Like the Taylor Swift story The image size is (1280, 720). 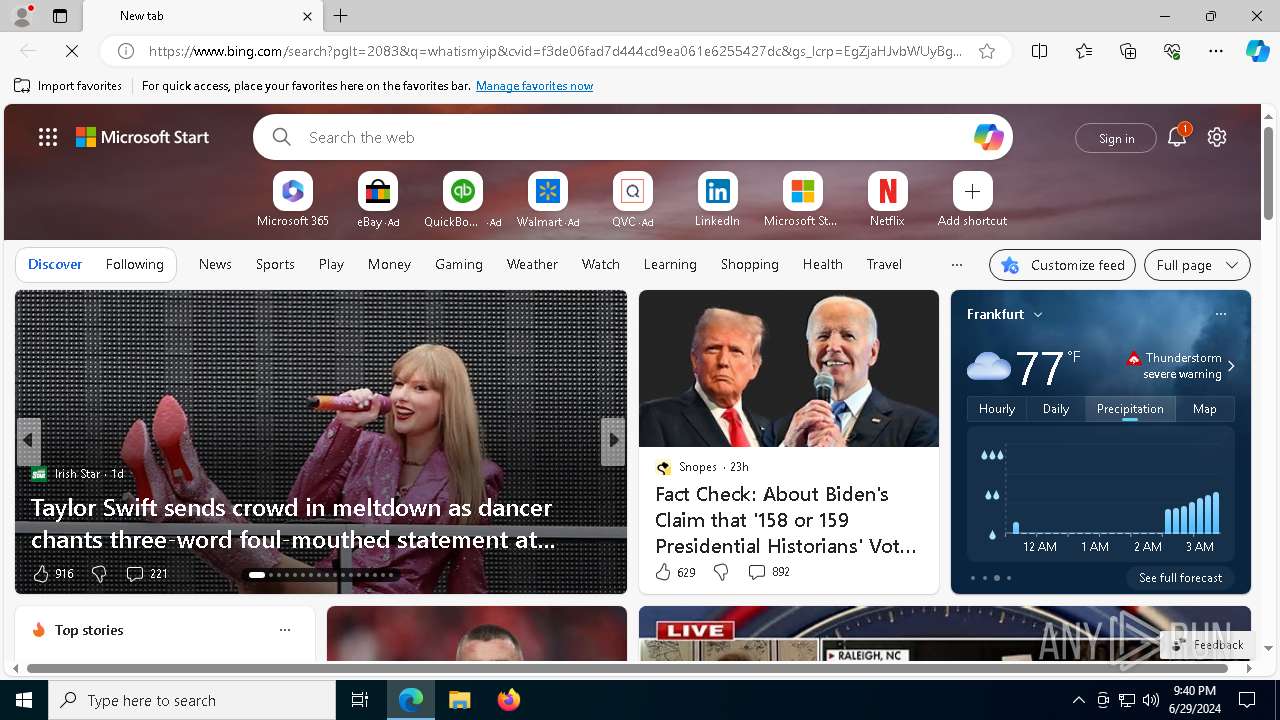(x=41, y=574)
